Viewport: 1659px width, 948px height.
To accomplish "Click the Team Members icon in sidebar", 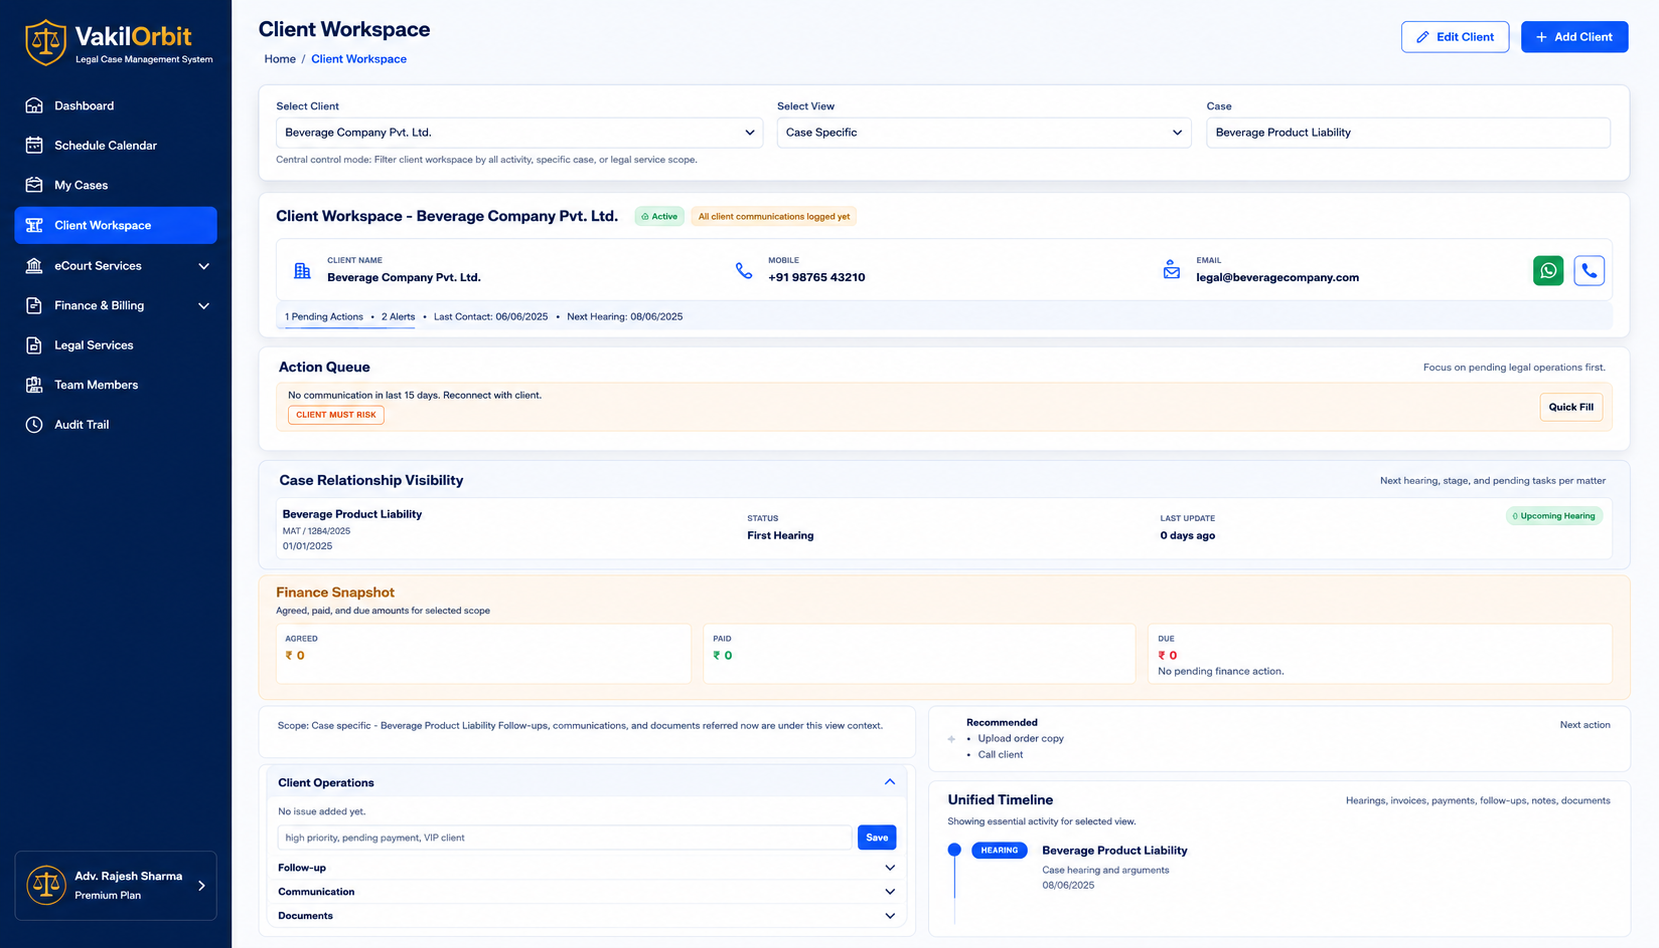I will click(34, 384).
